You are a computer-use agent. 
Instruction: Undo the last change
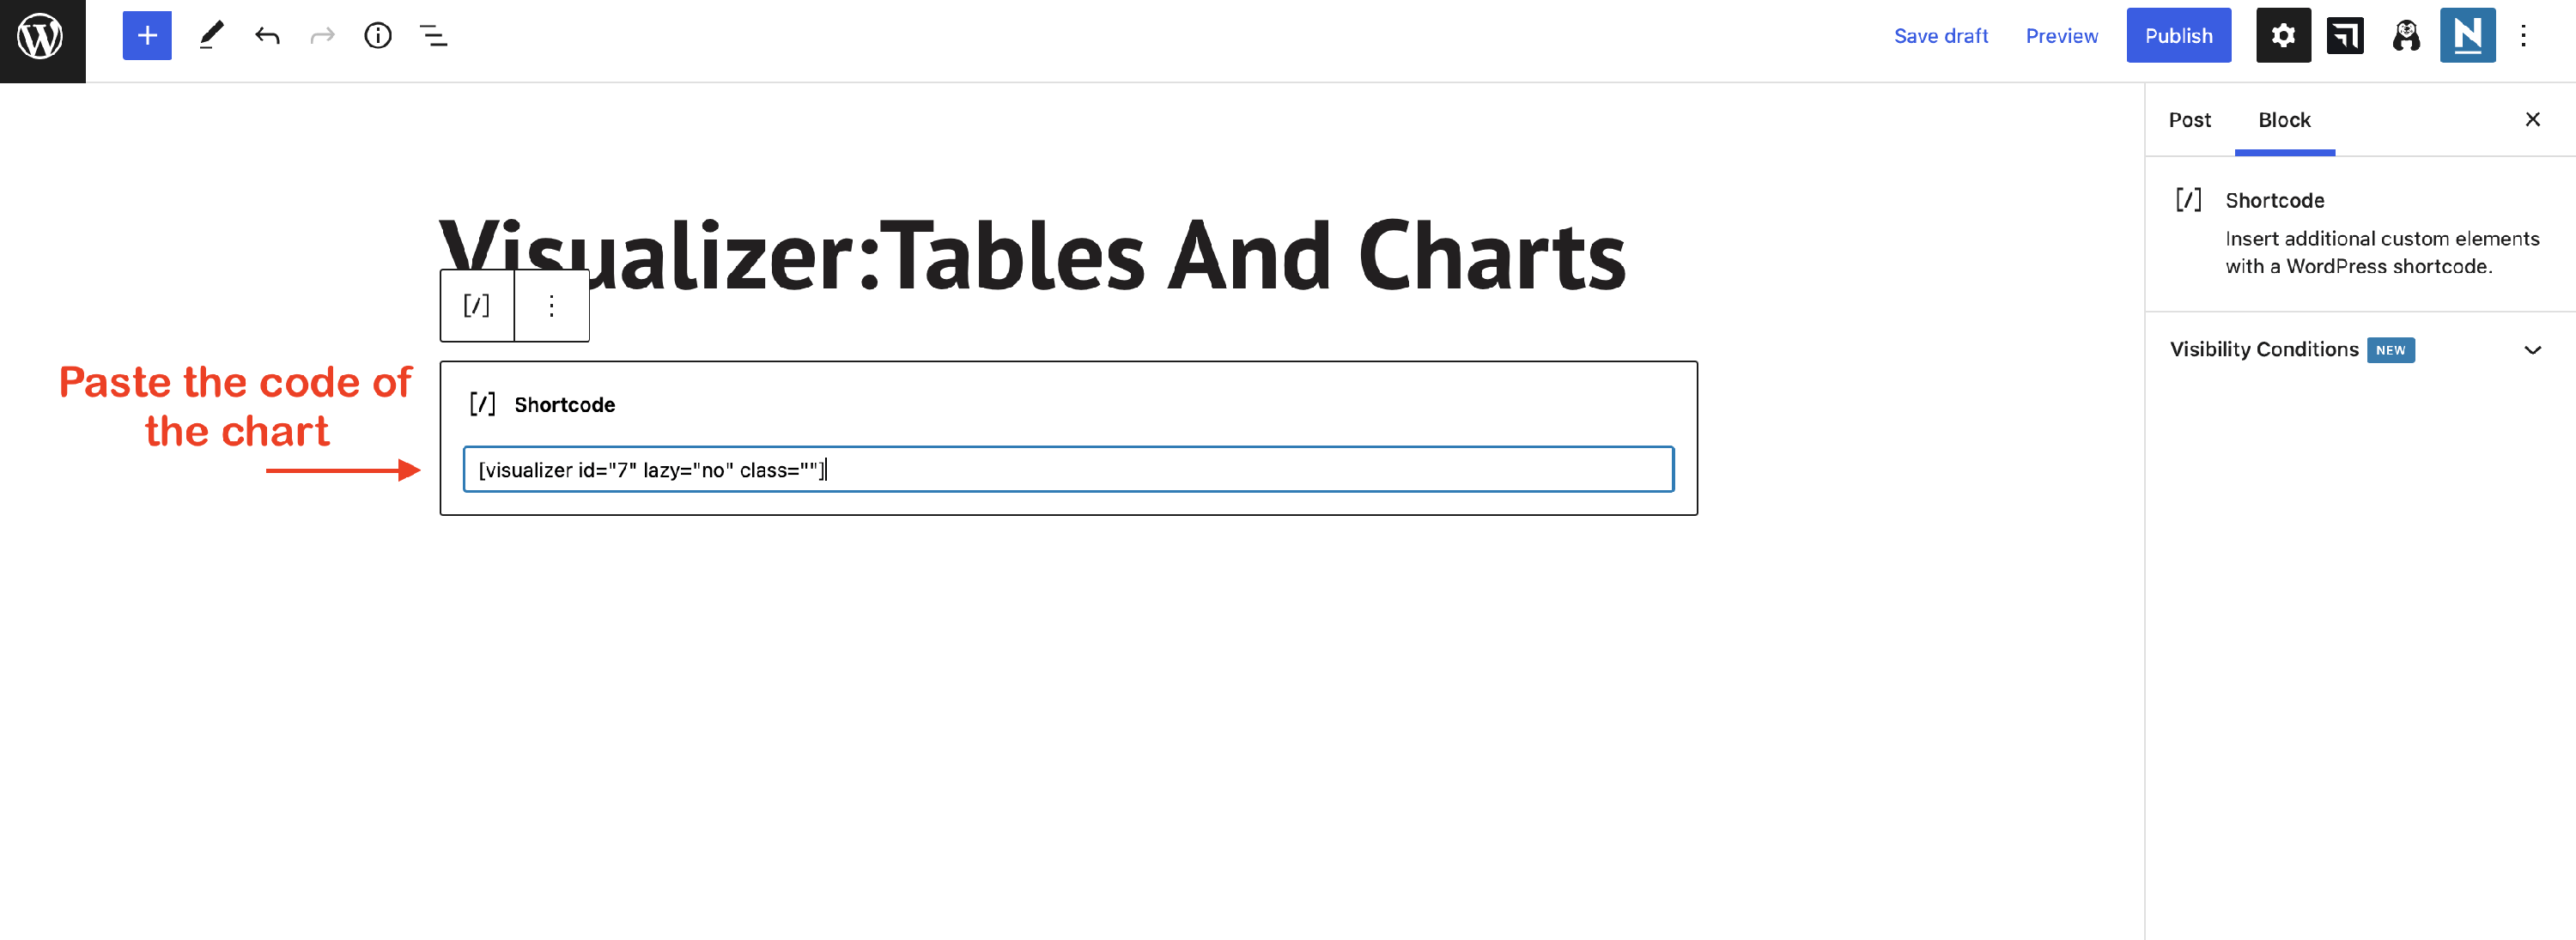coord(266,36)
